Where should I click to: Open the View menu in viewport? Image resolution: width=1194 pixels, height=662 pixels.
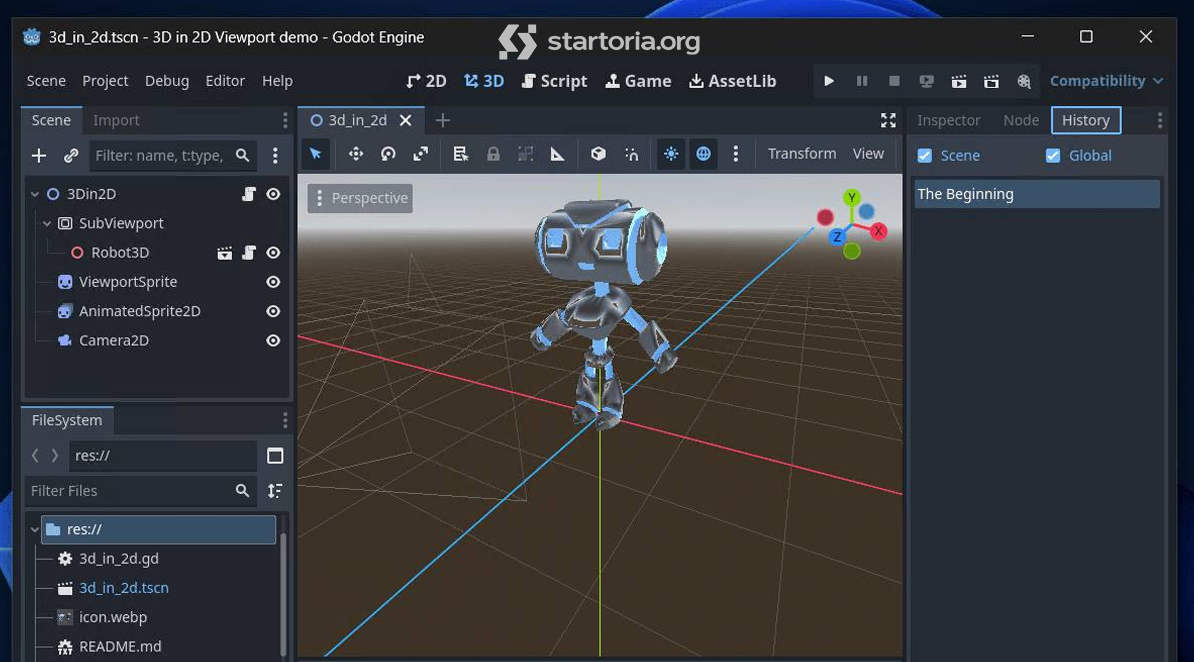[868, 154]
